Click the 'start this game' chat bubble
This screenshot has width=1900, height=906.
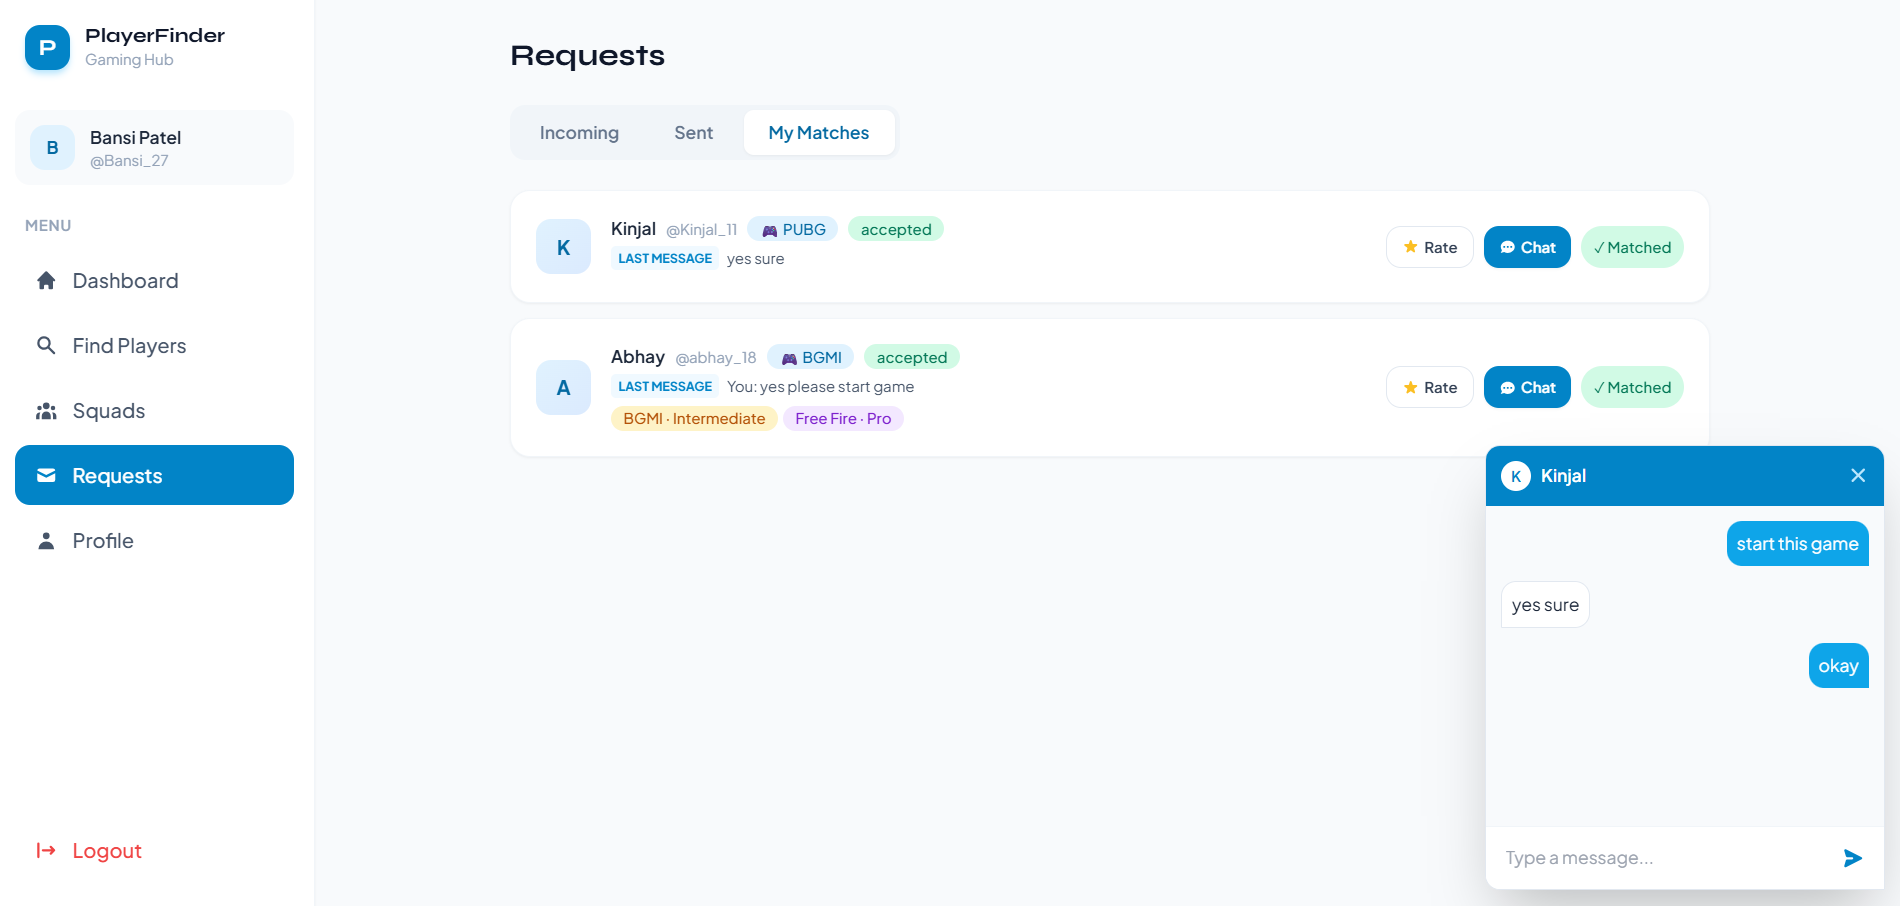click(1798, 544)
